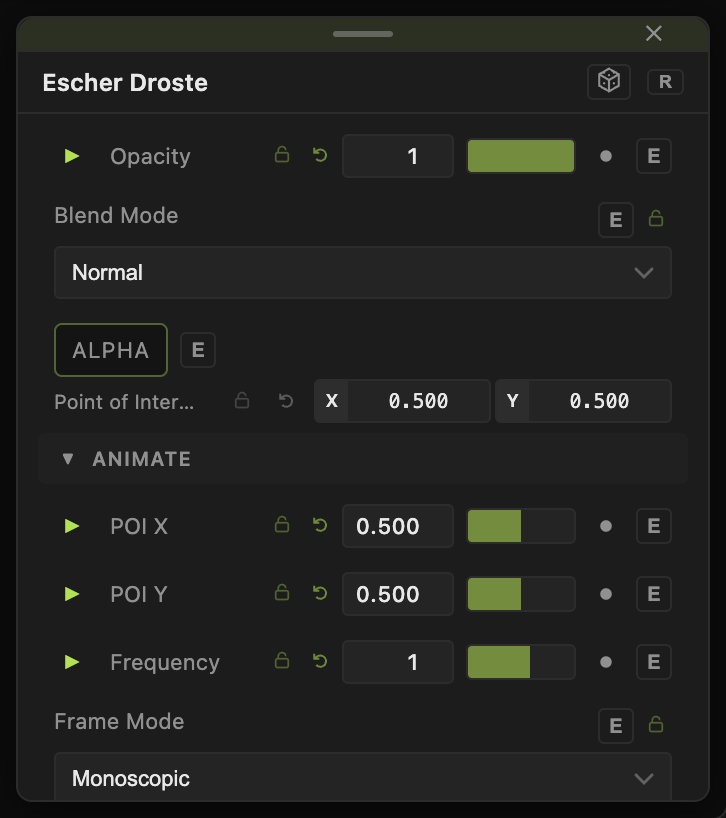Screen dimensions: 726x818
Task: Toggle the ALPHA button
Action: coord(111,350)
